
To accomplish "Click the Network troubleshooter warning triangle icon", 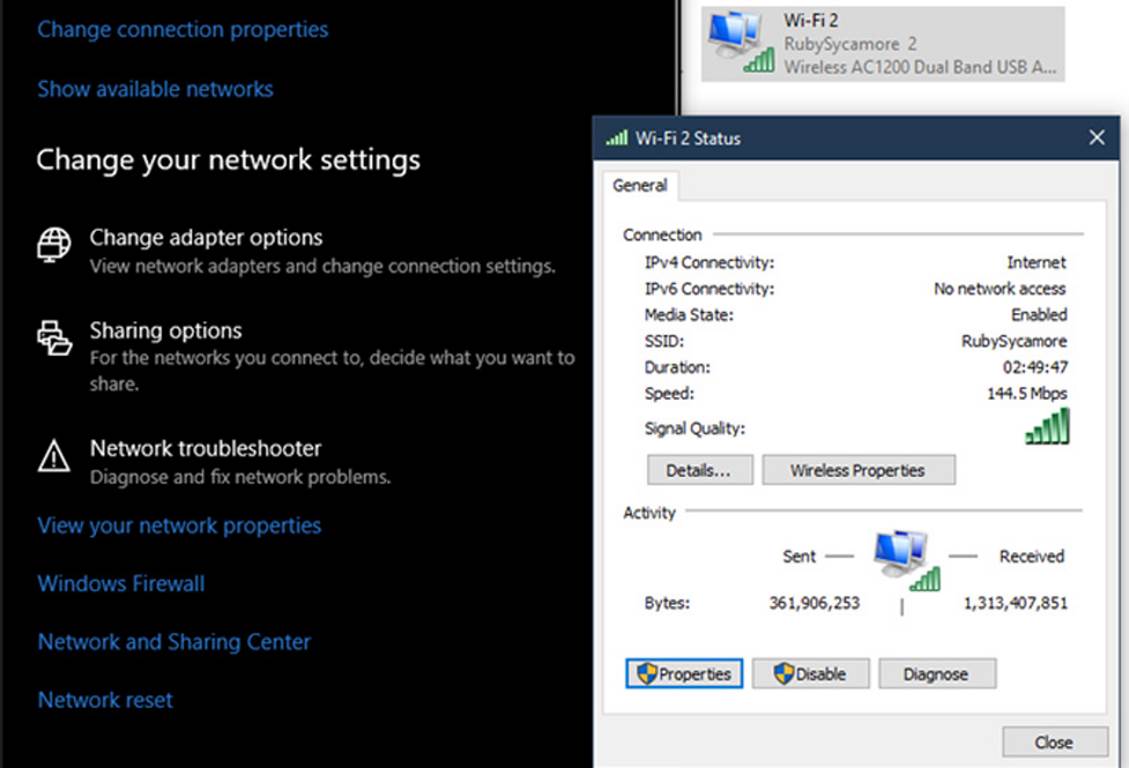I will [x=54, y=456].
